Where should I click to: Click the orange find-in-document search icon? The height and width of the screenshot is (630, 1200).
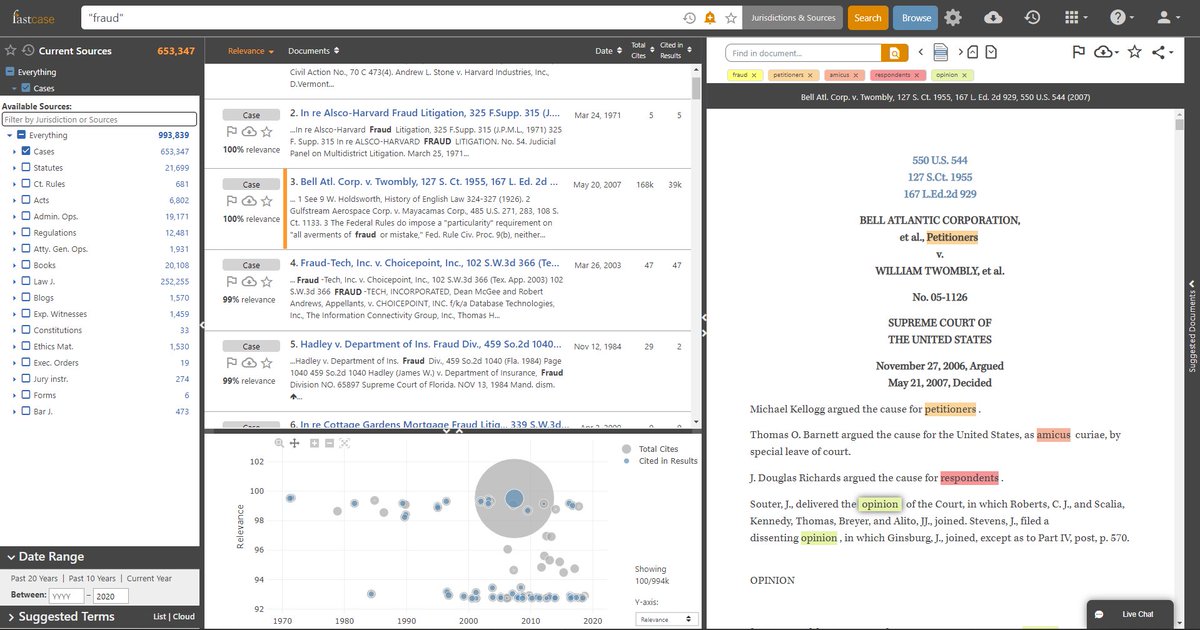click(x=894, y=52)
